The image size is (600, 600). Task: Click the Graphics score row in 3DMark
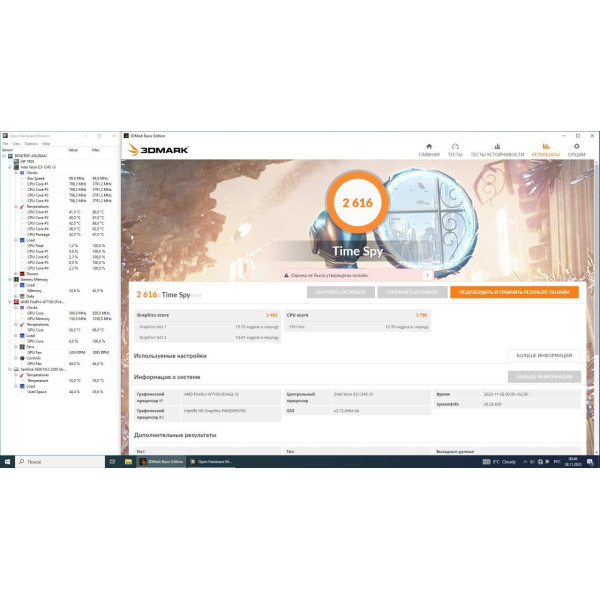coord(207,315)
